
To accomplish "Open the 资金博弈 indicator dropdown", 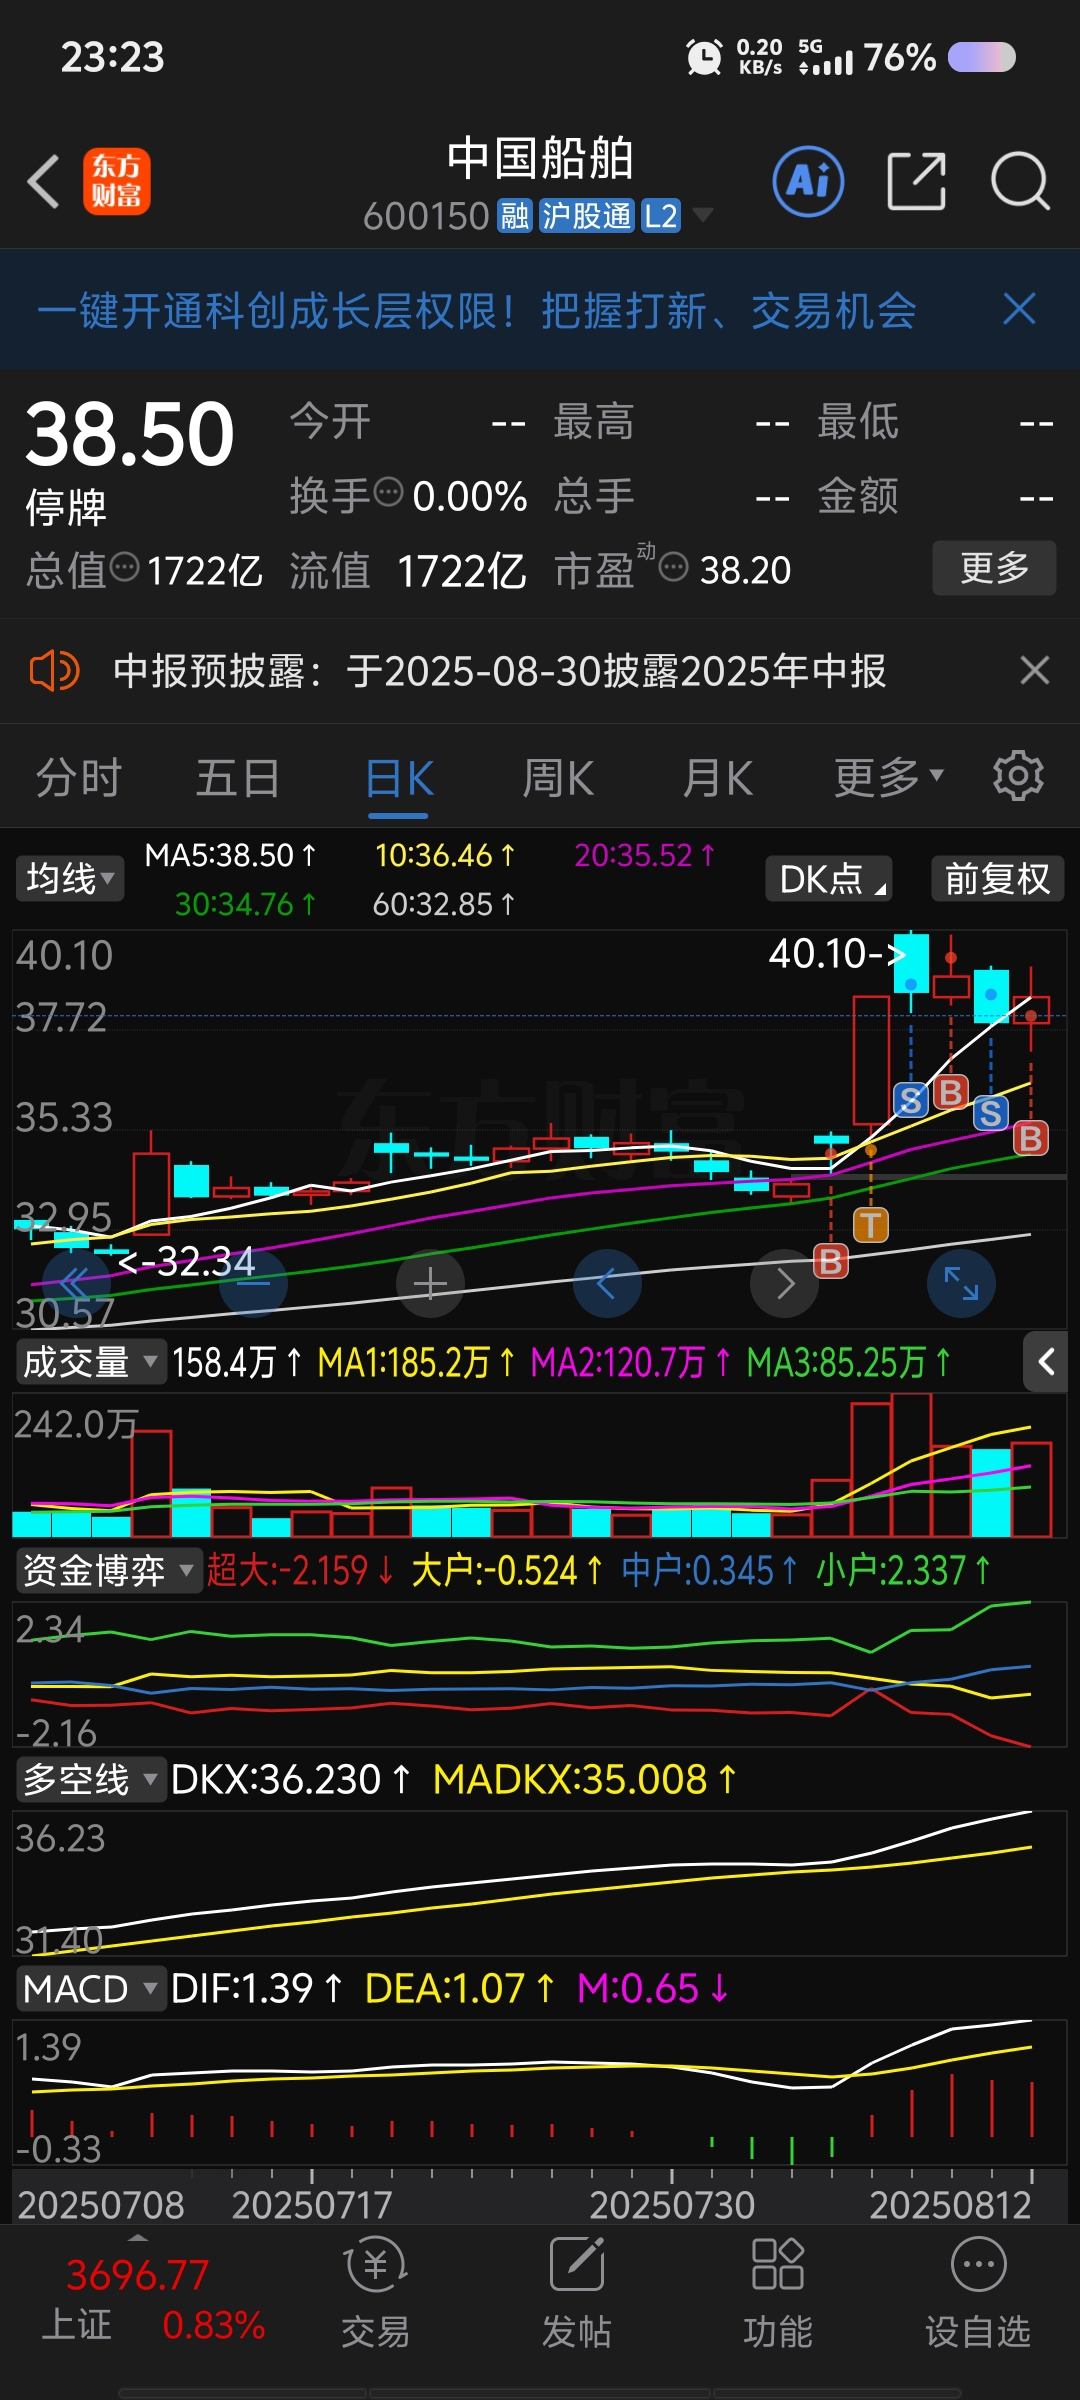I will [108, 1570].
